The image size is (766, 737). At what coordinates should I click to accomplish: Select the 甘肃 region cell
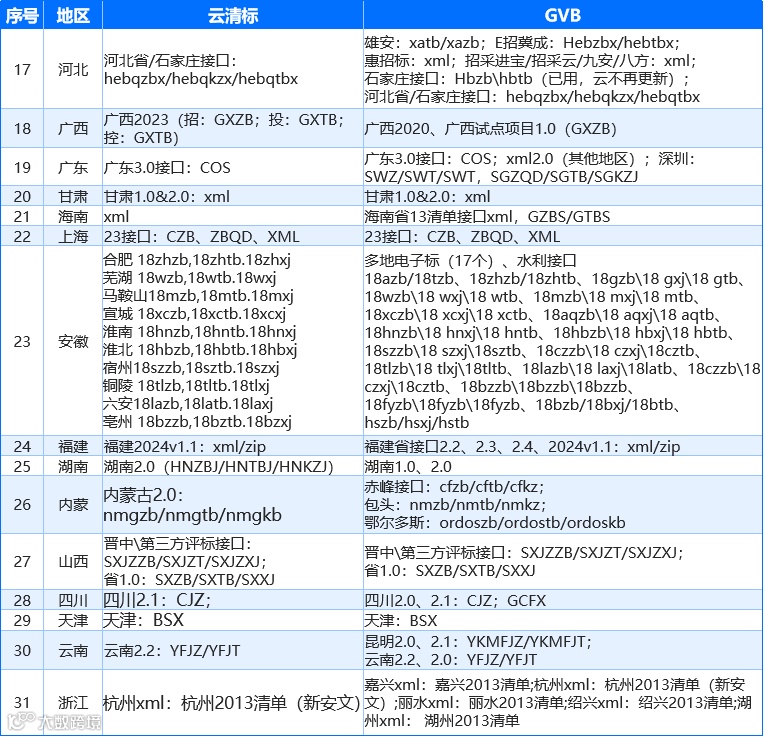coord(73,196)
